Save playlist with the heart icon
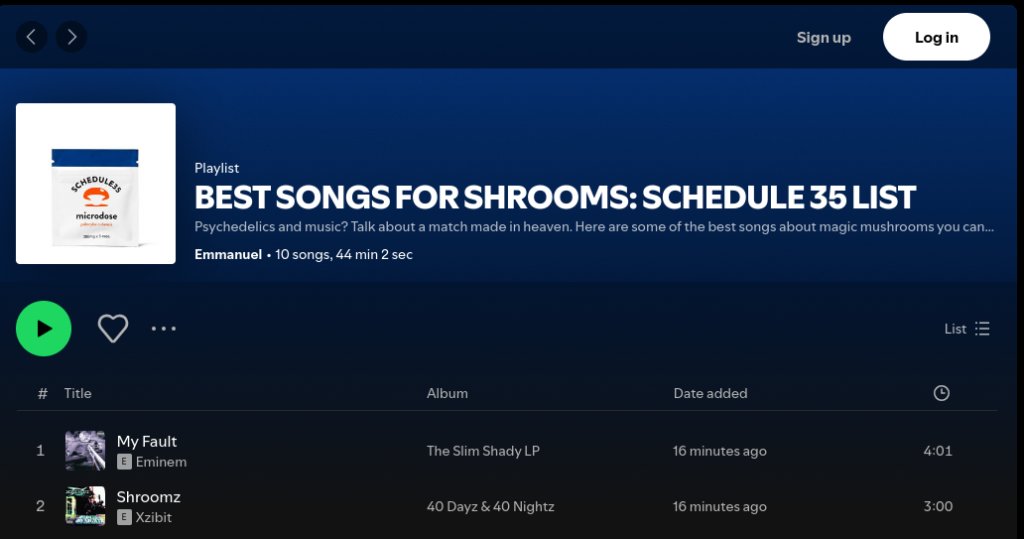This screenshot has width=1024, height=539. 113,328
